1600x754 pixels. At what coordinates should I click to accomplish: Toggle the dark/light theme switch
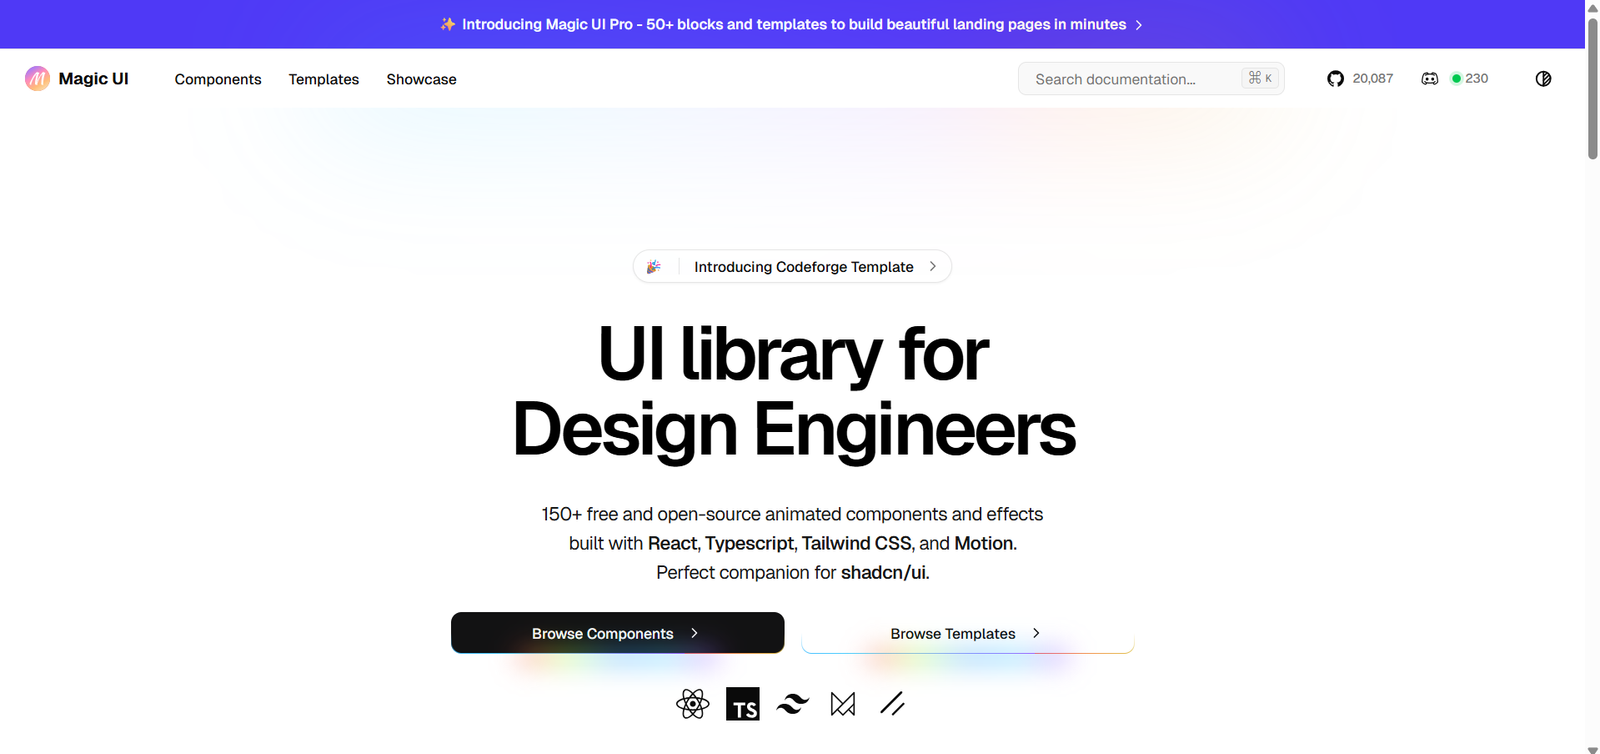[1543, 79]
